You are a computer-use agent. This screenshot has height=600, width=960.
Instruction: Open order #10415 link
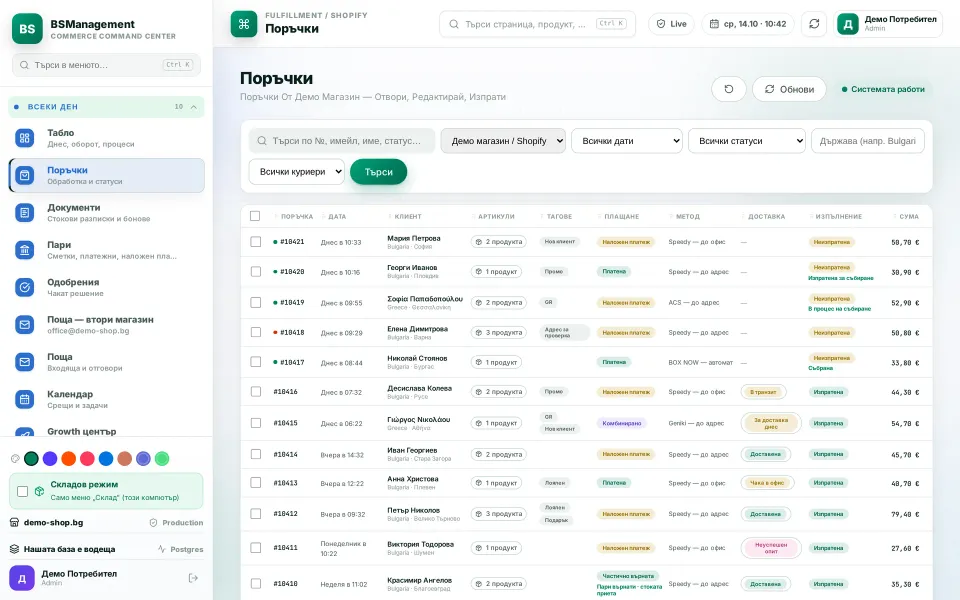point(285,423)
